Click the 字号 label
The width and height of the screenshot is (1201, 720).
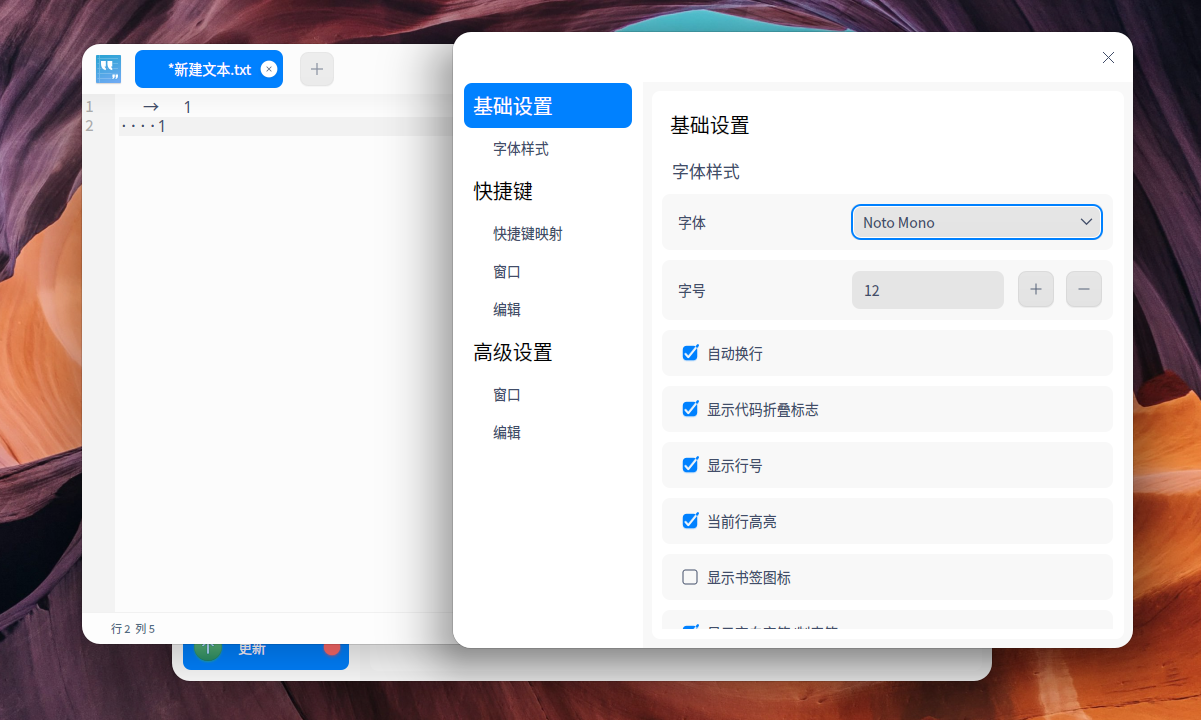click(692, 291)
